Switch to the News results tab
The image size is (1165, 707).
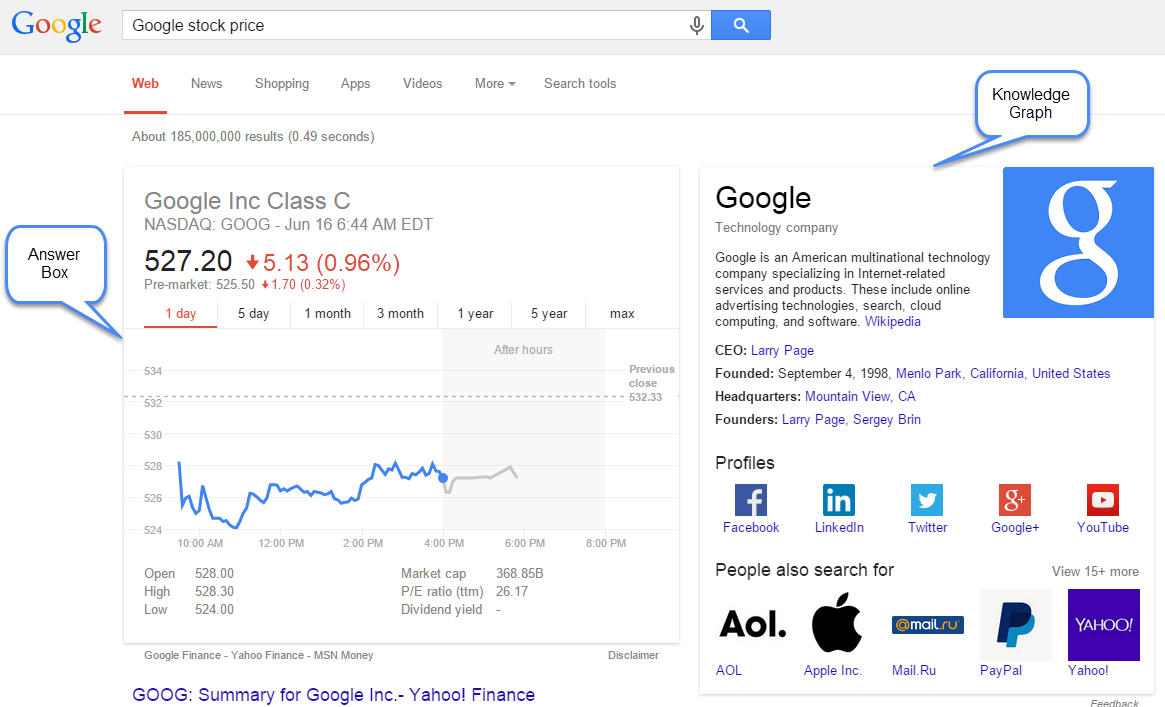coord(206,84)
